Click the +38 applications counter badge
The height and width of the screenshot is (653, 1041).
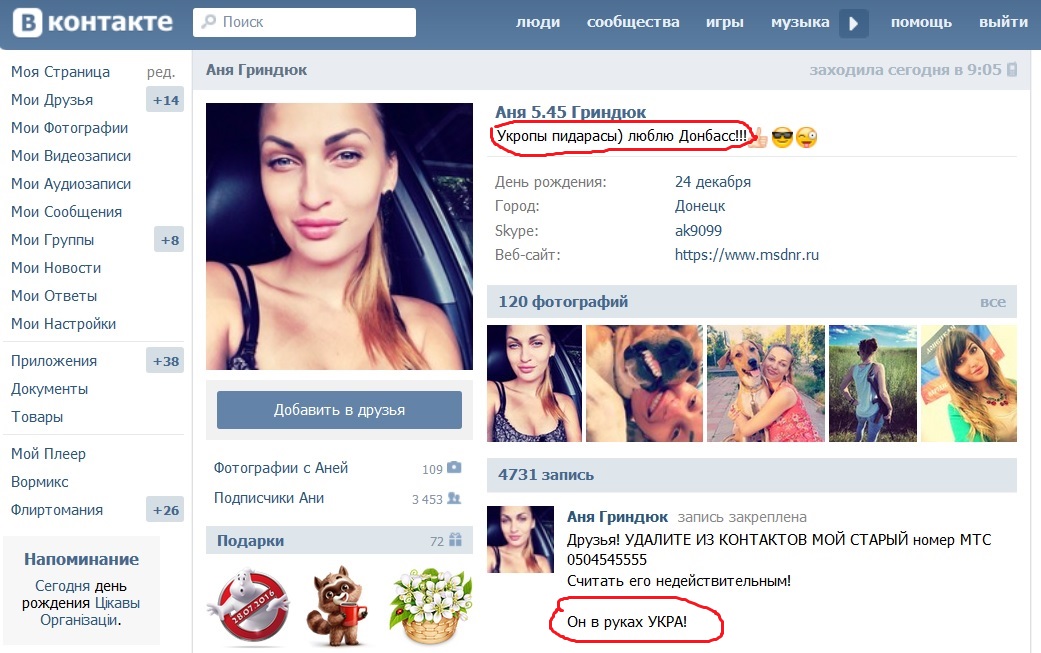click(x=165, y=361)
